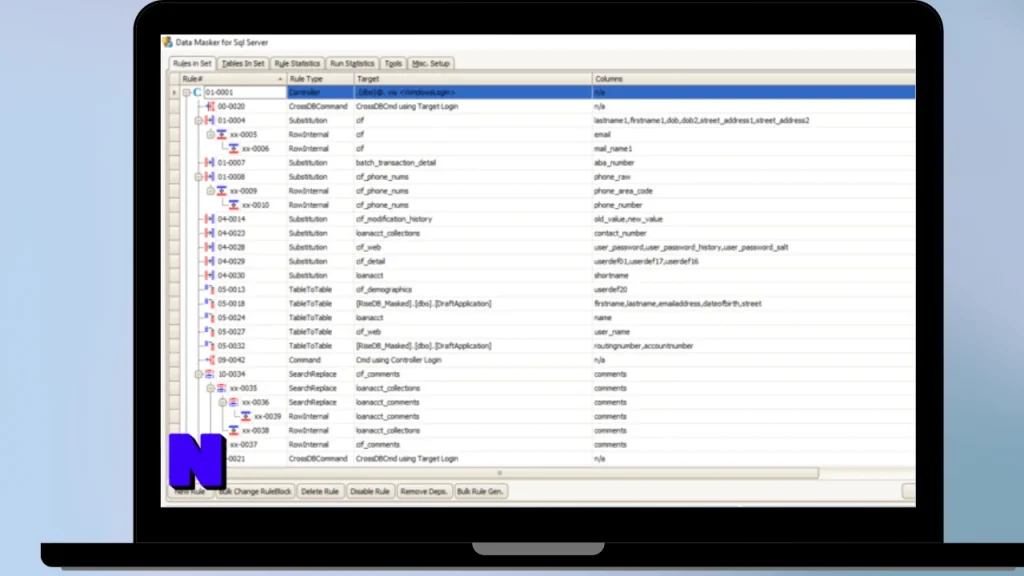Open the Run Statistics tab
The image size is (1024, 576).
[x=352, y=63]
